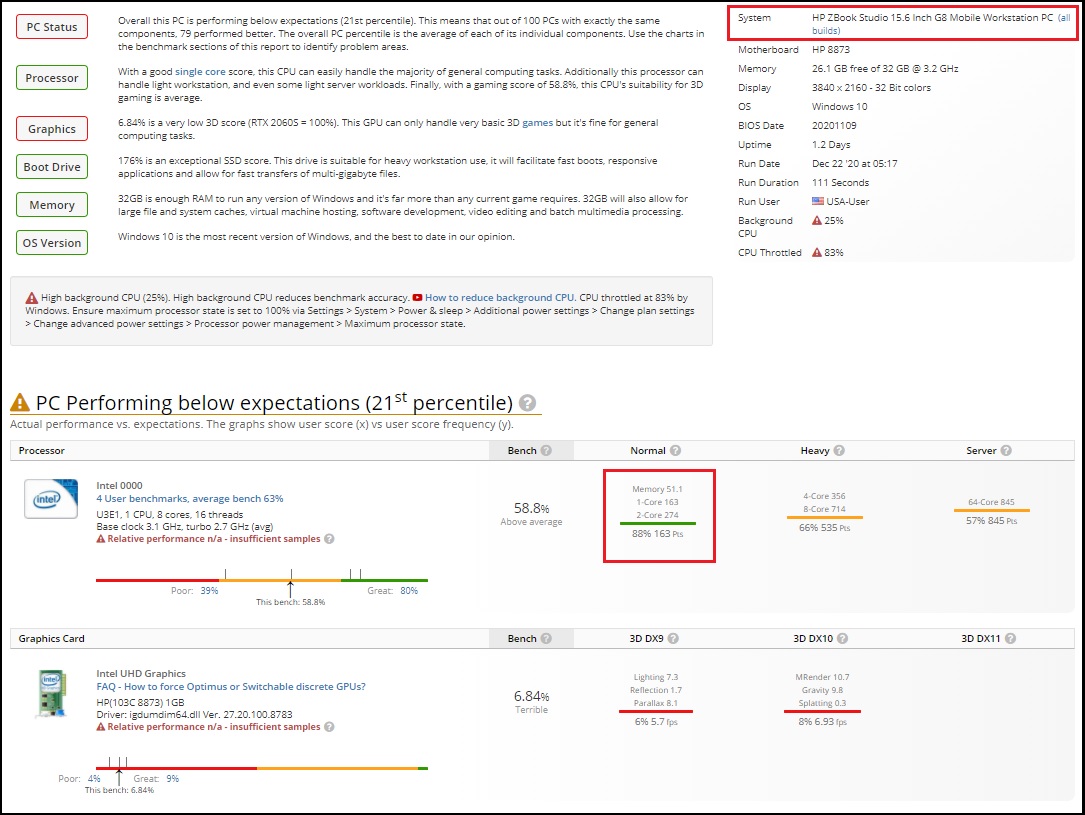This screenshot has height=815, width=1085.
Task: Click the PC Status button
Action: (x=52, y=27)
